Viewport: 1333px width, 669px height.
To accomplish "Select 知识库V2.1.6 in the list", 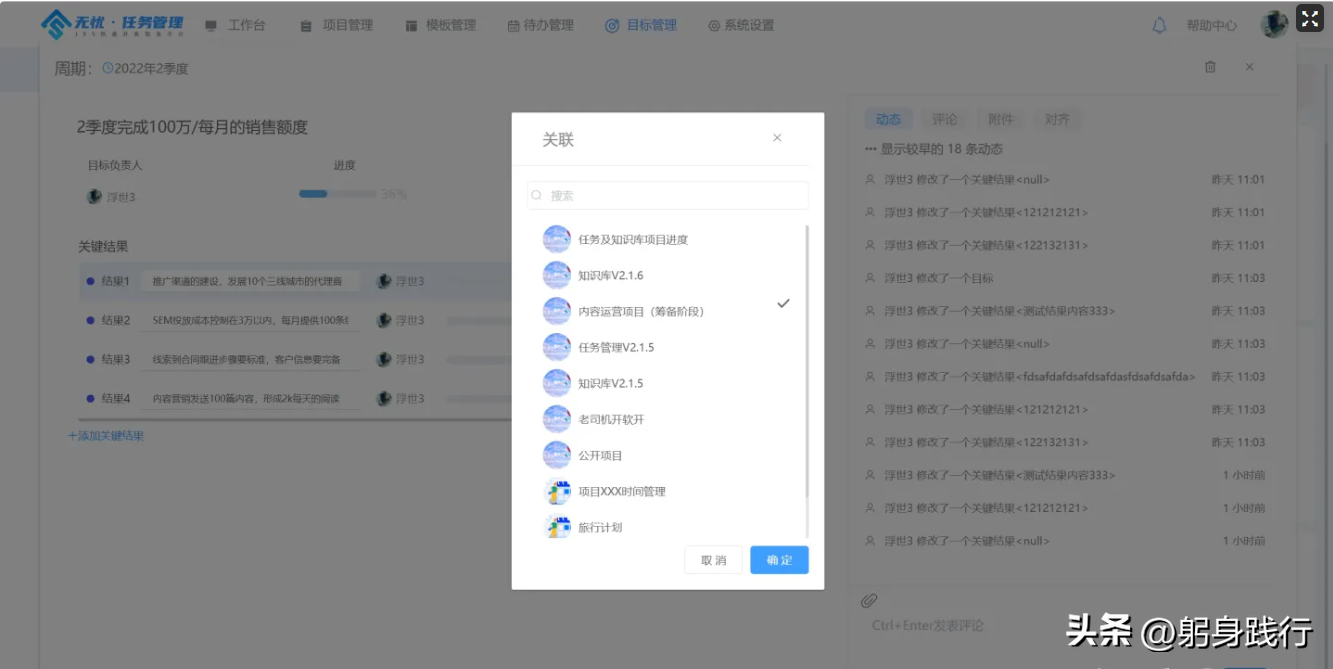I will click(610, 276).
